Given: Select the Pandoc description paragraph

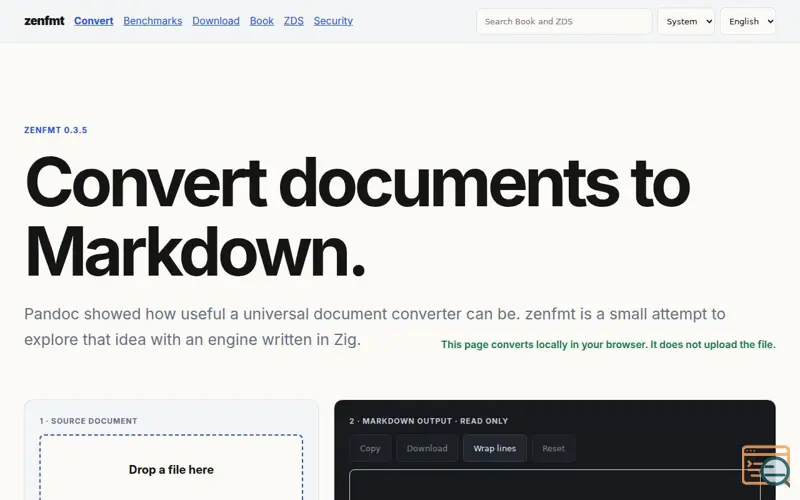Looking at the screenshot, I should pos(374,327).
